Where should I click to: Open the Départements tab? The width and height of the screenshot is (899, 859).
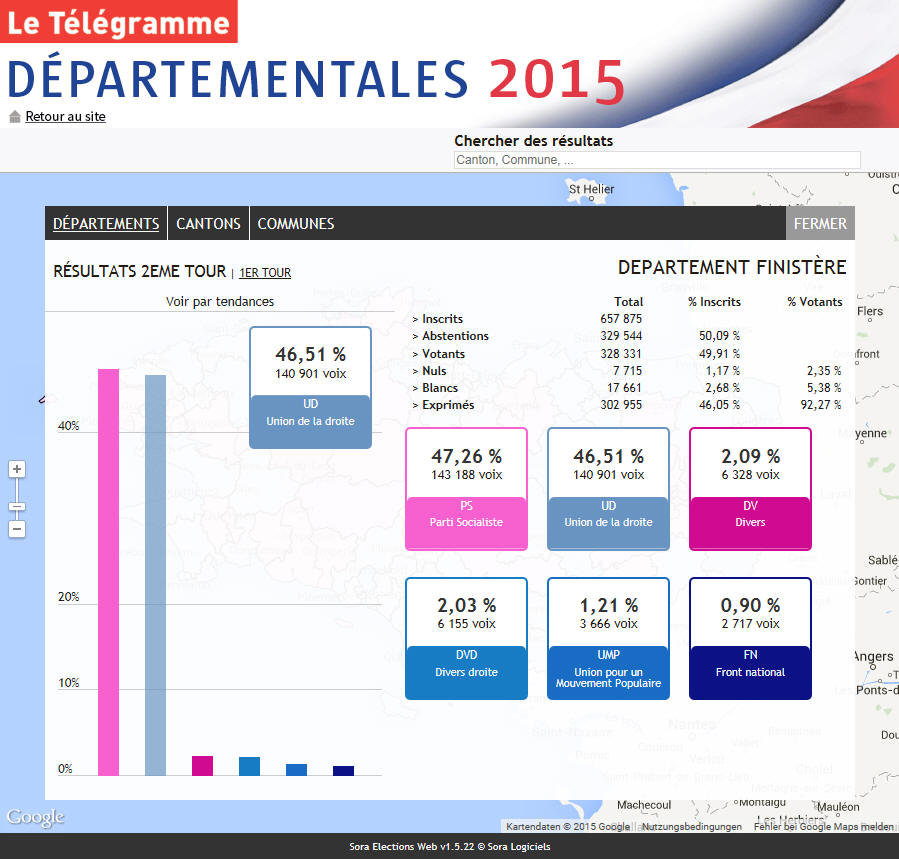point(106,224)
